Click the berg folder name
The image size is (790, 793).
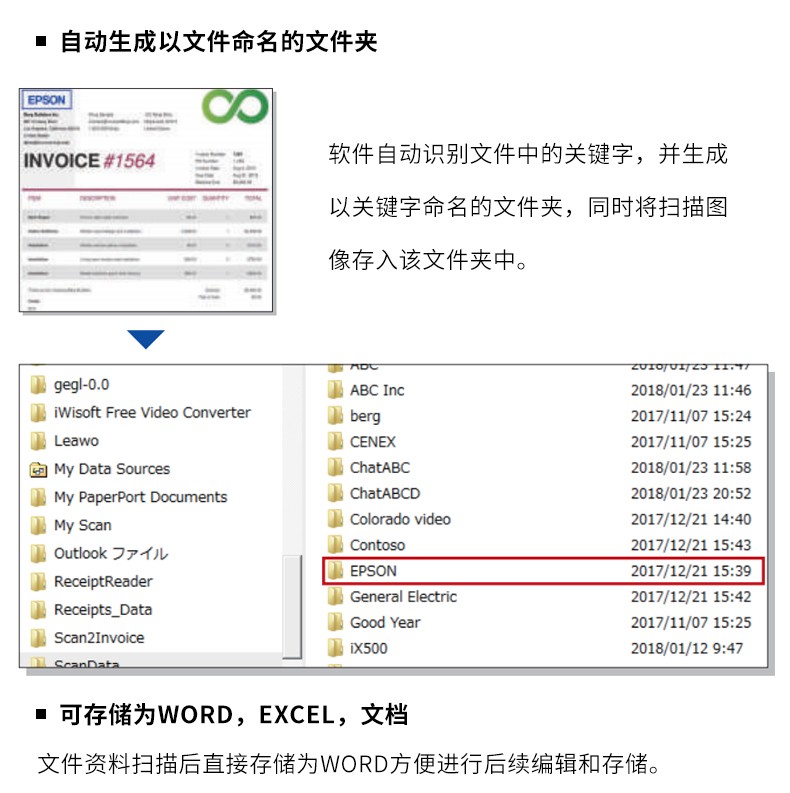pyautogui.click(x=365, y=417)
